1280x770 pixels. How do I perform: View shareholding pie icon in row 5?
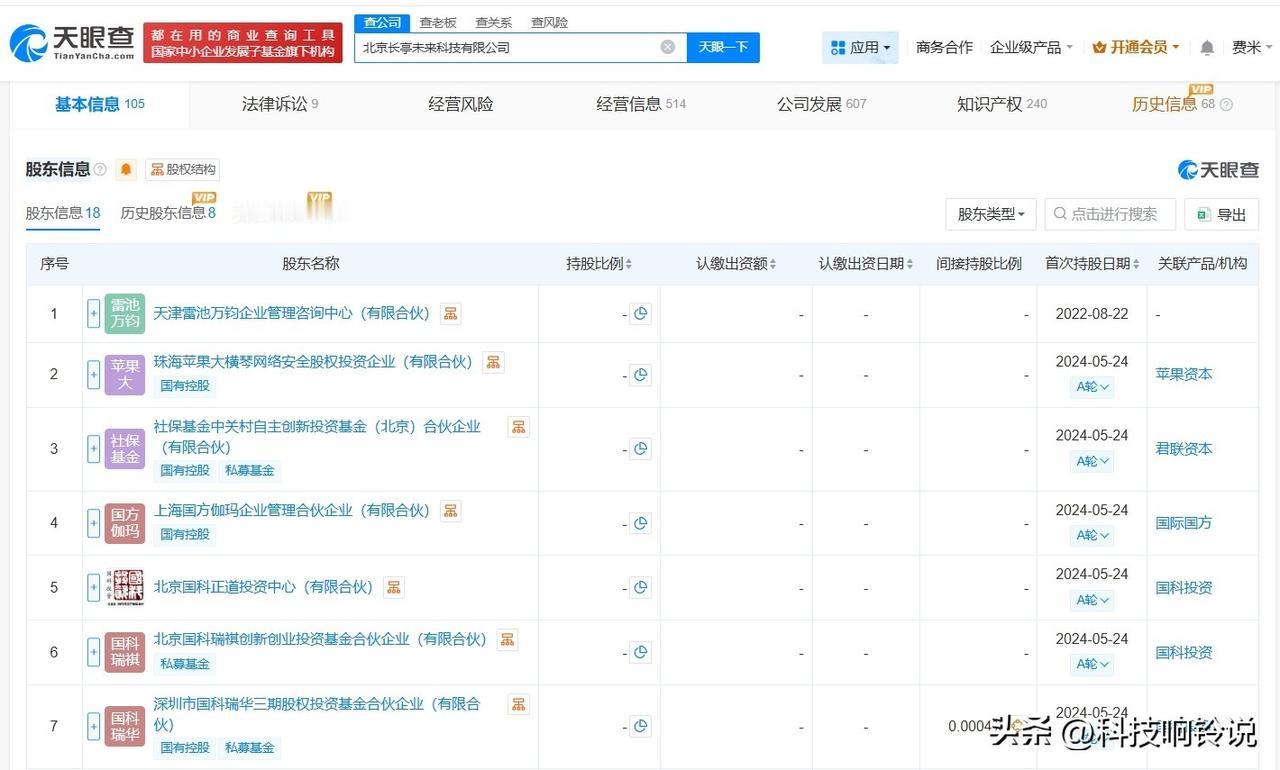tap(640, 588)
